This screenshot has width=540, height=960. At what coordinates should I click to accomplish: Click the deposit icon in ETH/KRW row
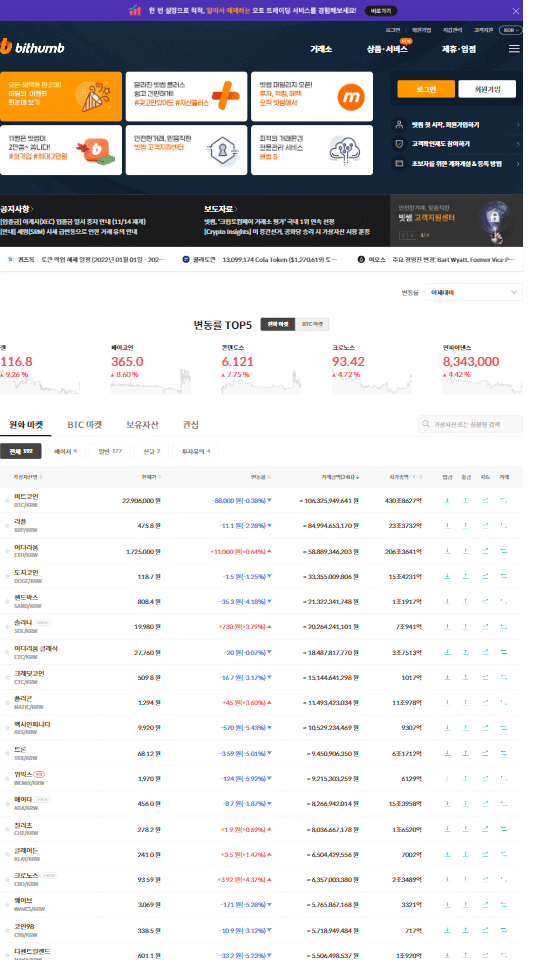coord(447,550)
